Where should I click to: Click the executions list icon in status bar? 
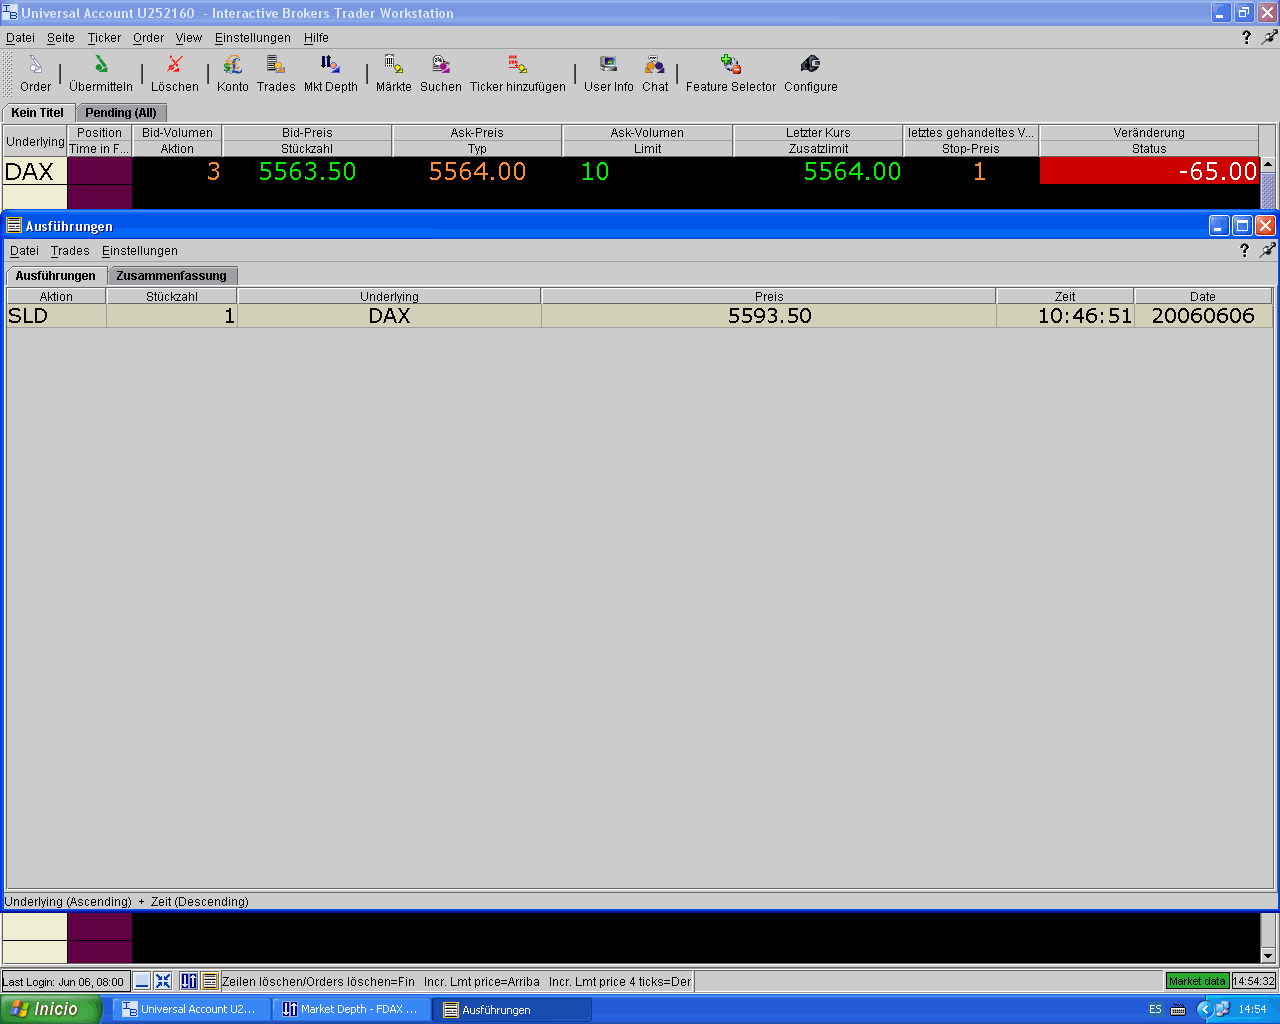click(209, 981)
